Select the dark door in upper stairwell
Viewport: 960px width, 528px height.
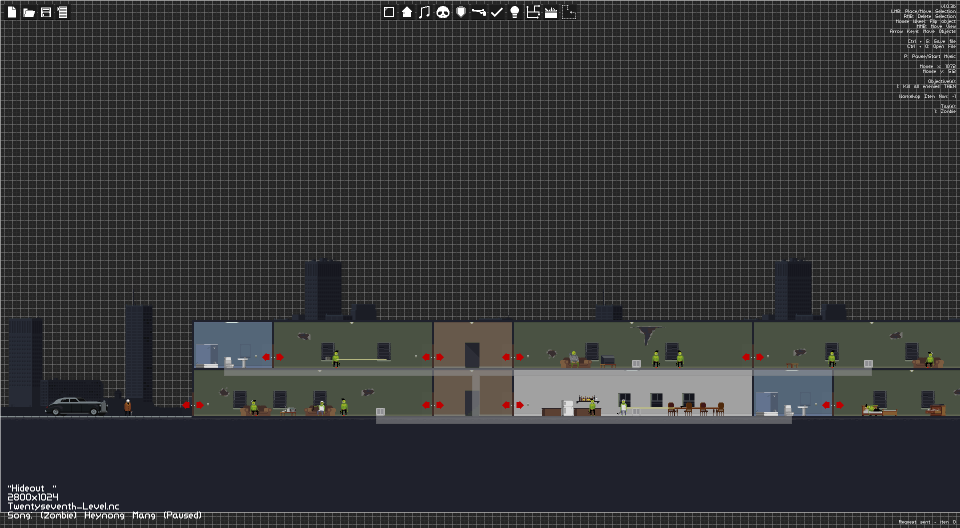pos(472,355)
